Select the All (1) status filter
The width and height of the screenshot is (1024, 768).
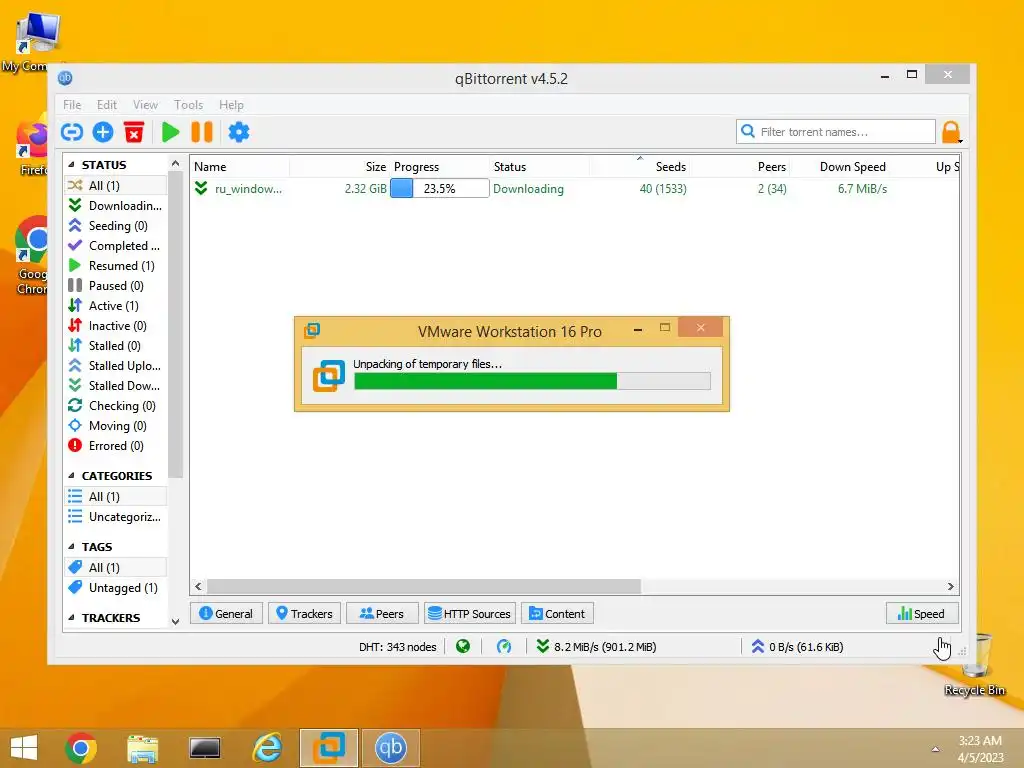tap(116, 185)
